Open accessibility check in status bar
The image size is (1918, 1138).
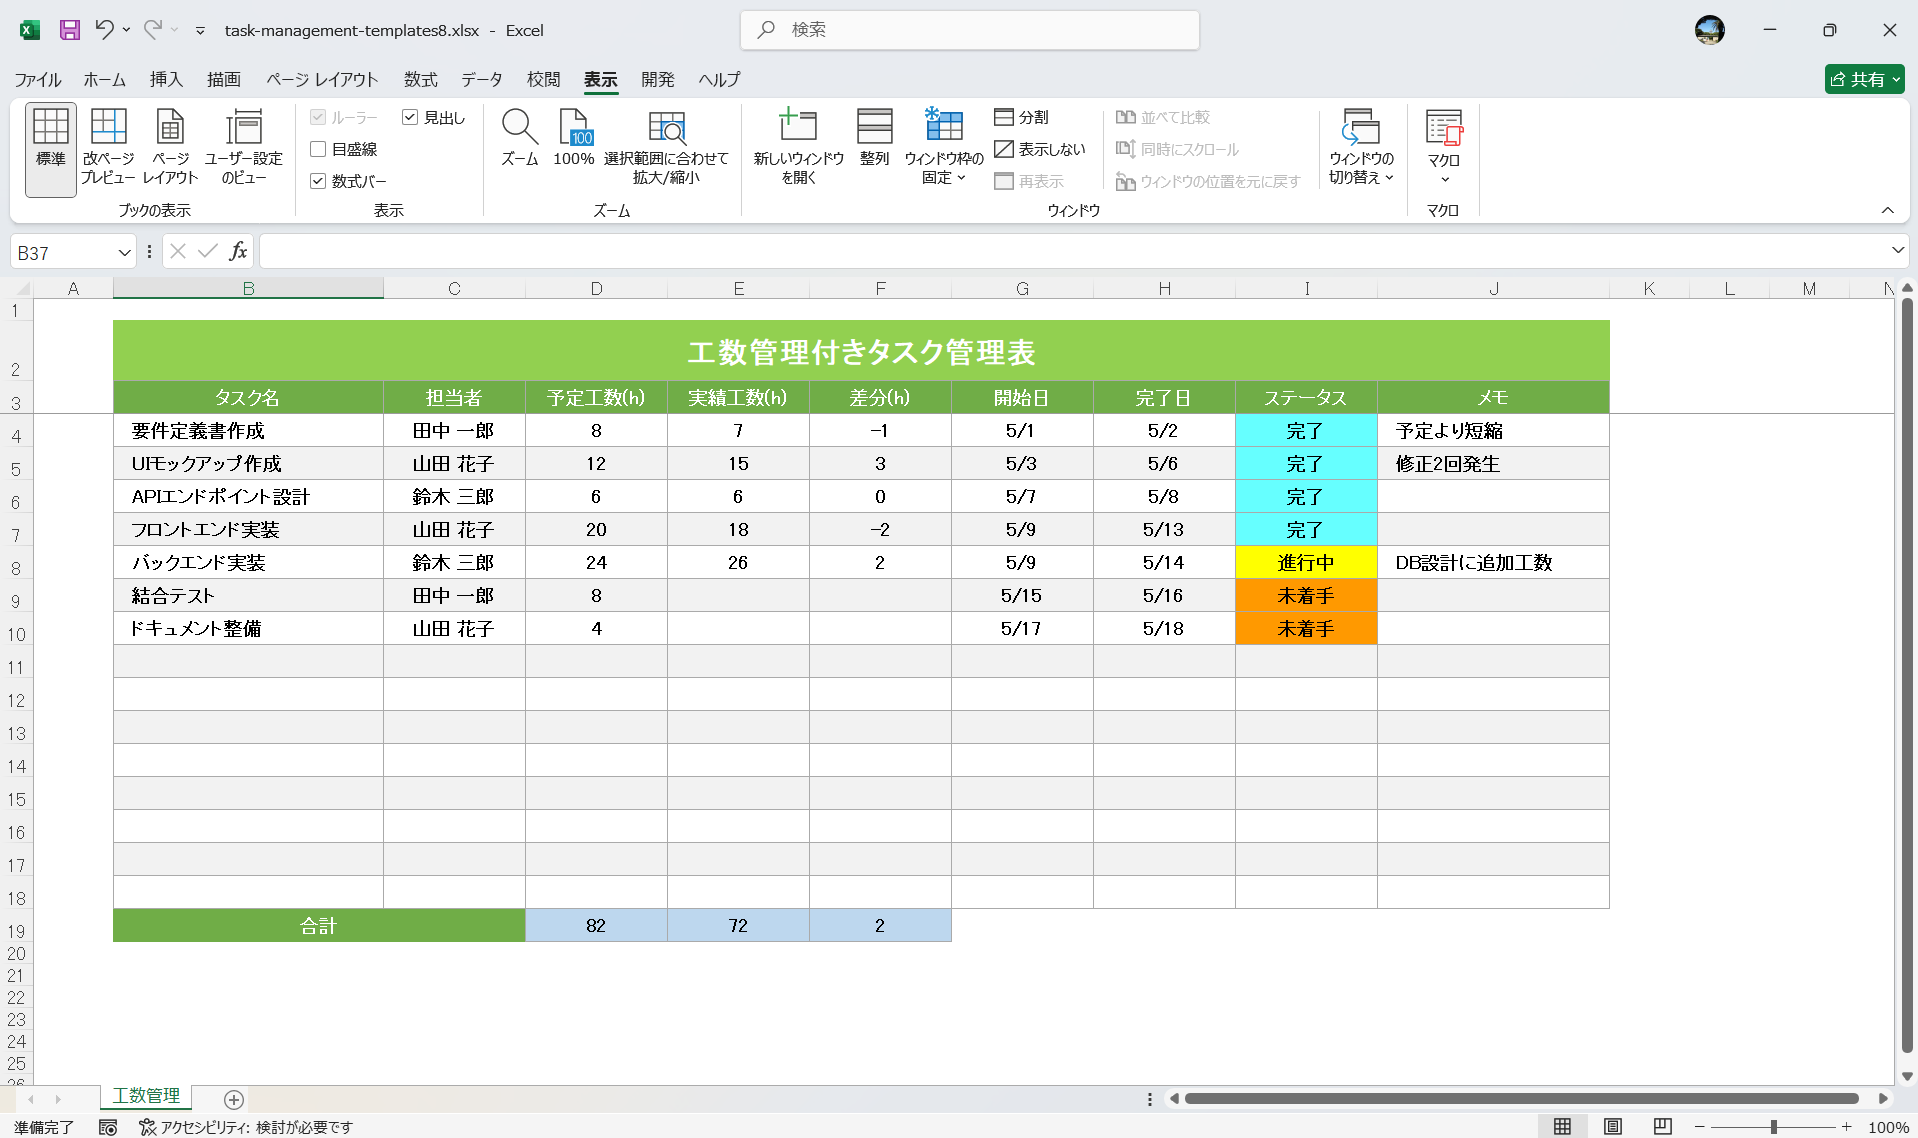coord(246,1127)
